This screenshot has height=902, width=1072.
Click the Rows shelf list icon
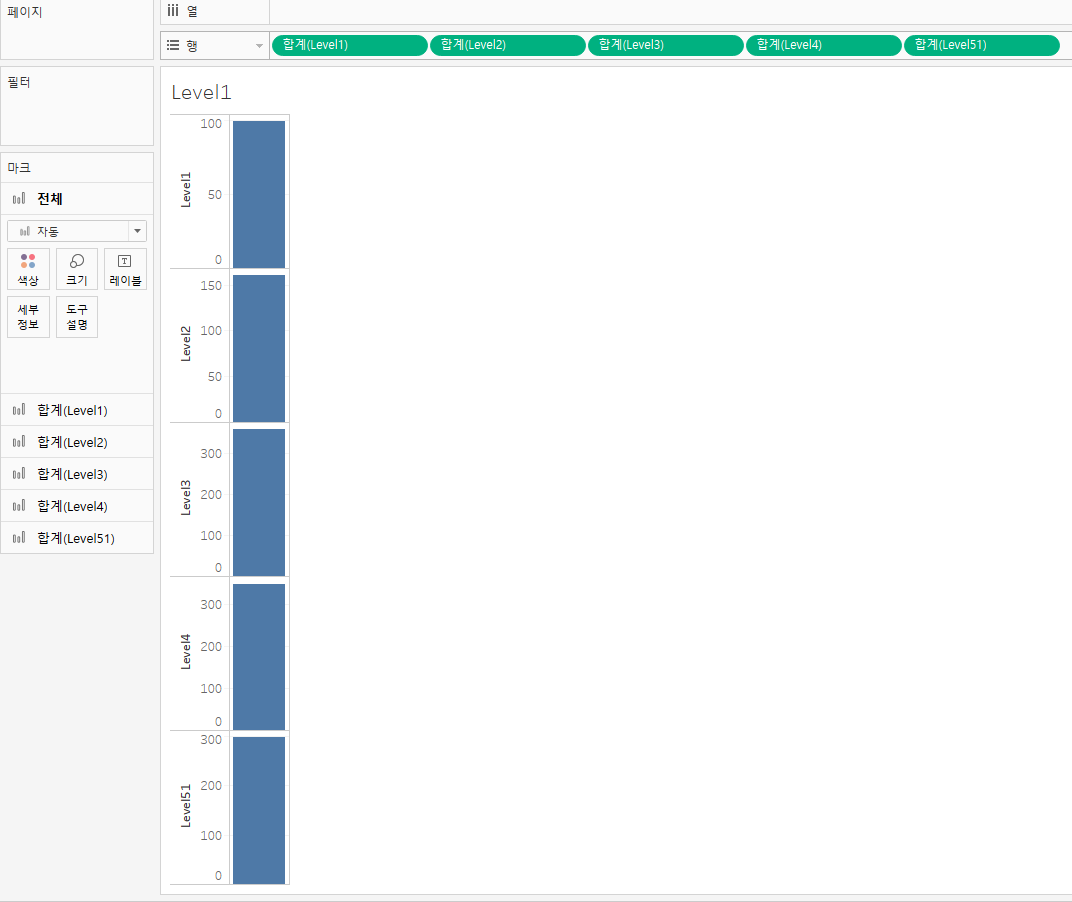(x=173, y=45)
